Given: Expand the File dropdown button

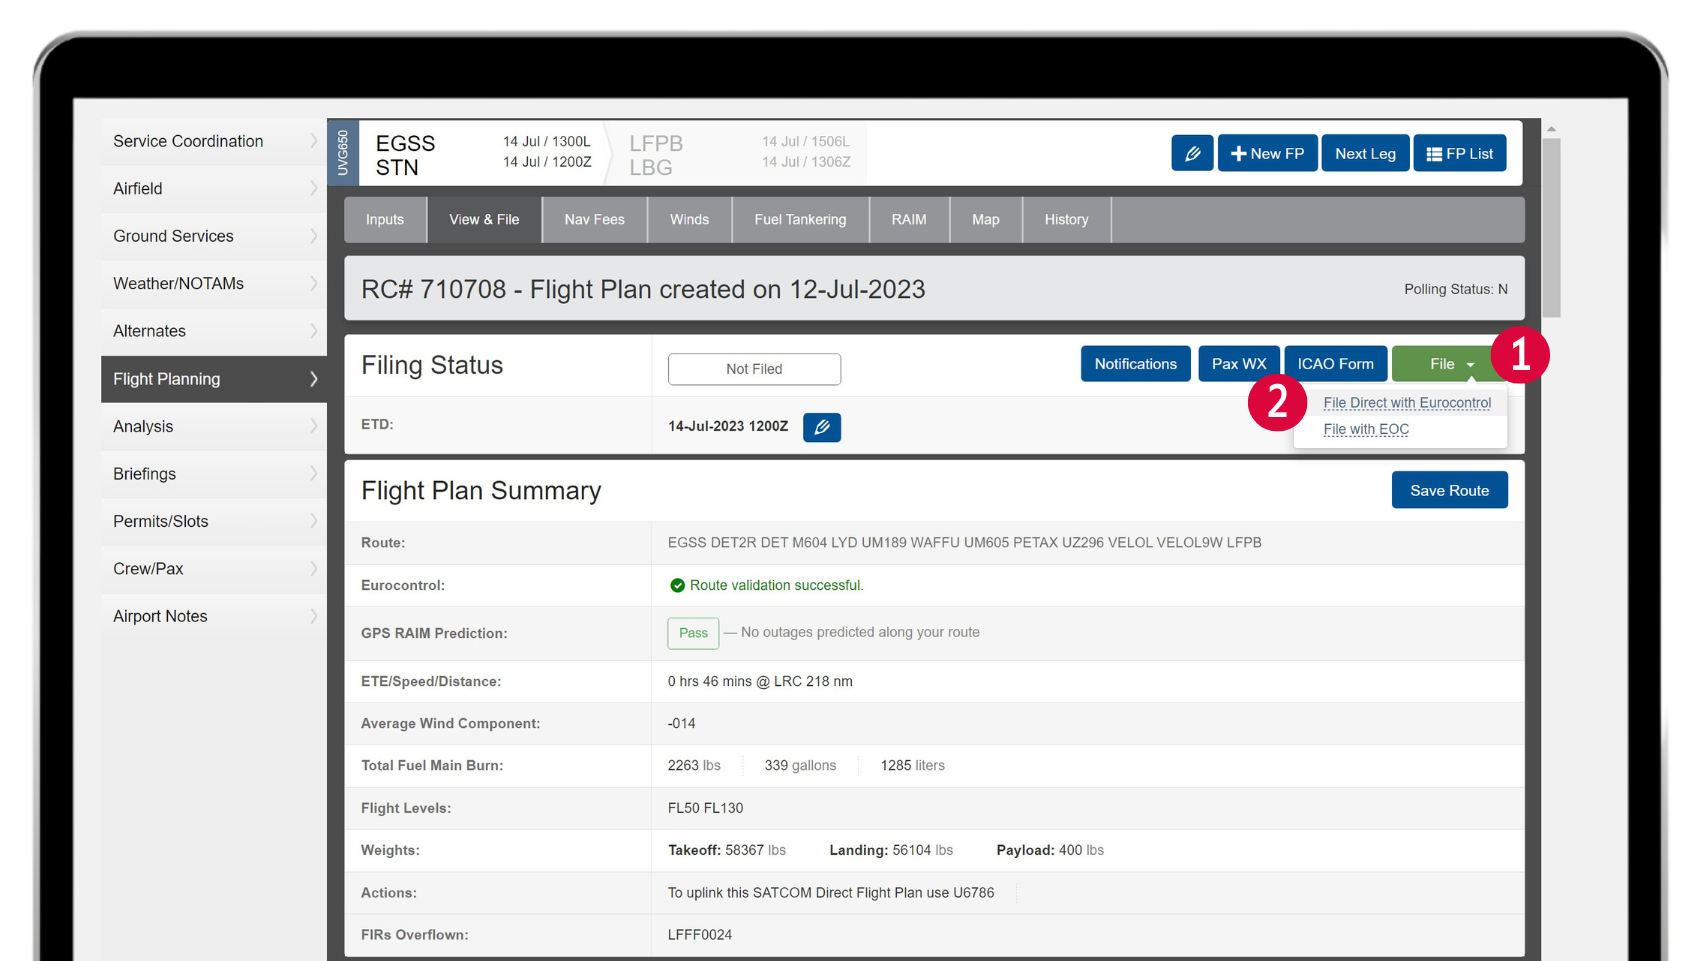Looking at the screenshot, I should tap(1448, 364).
